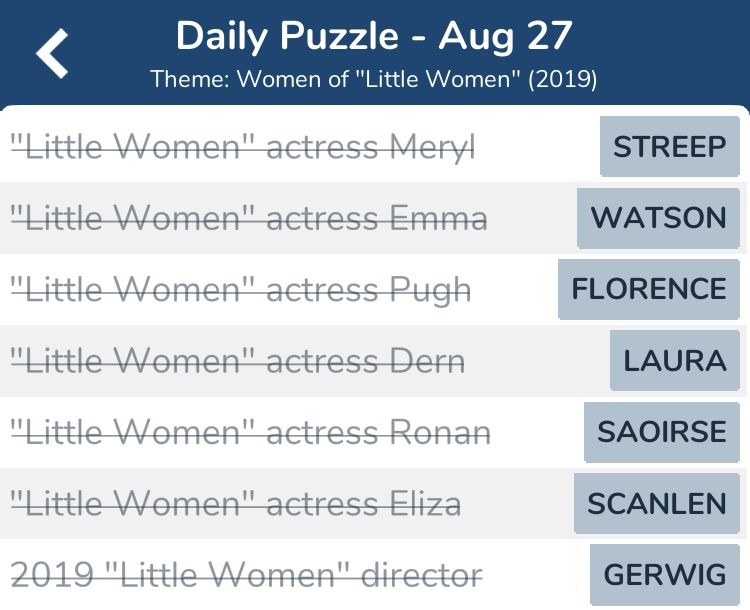Click the Theme subtitle in the header
The image size is (750, 610).
(x=374, y=79)
